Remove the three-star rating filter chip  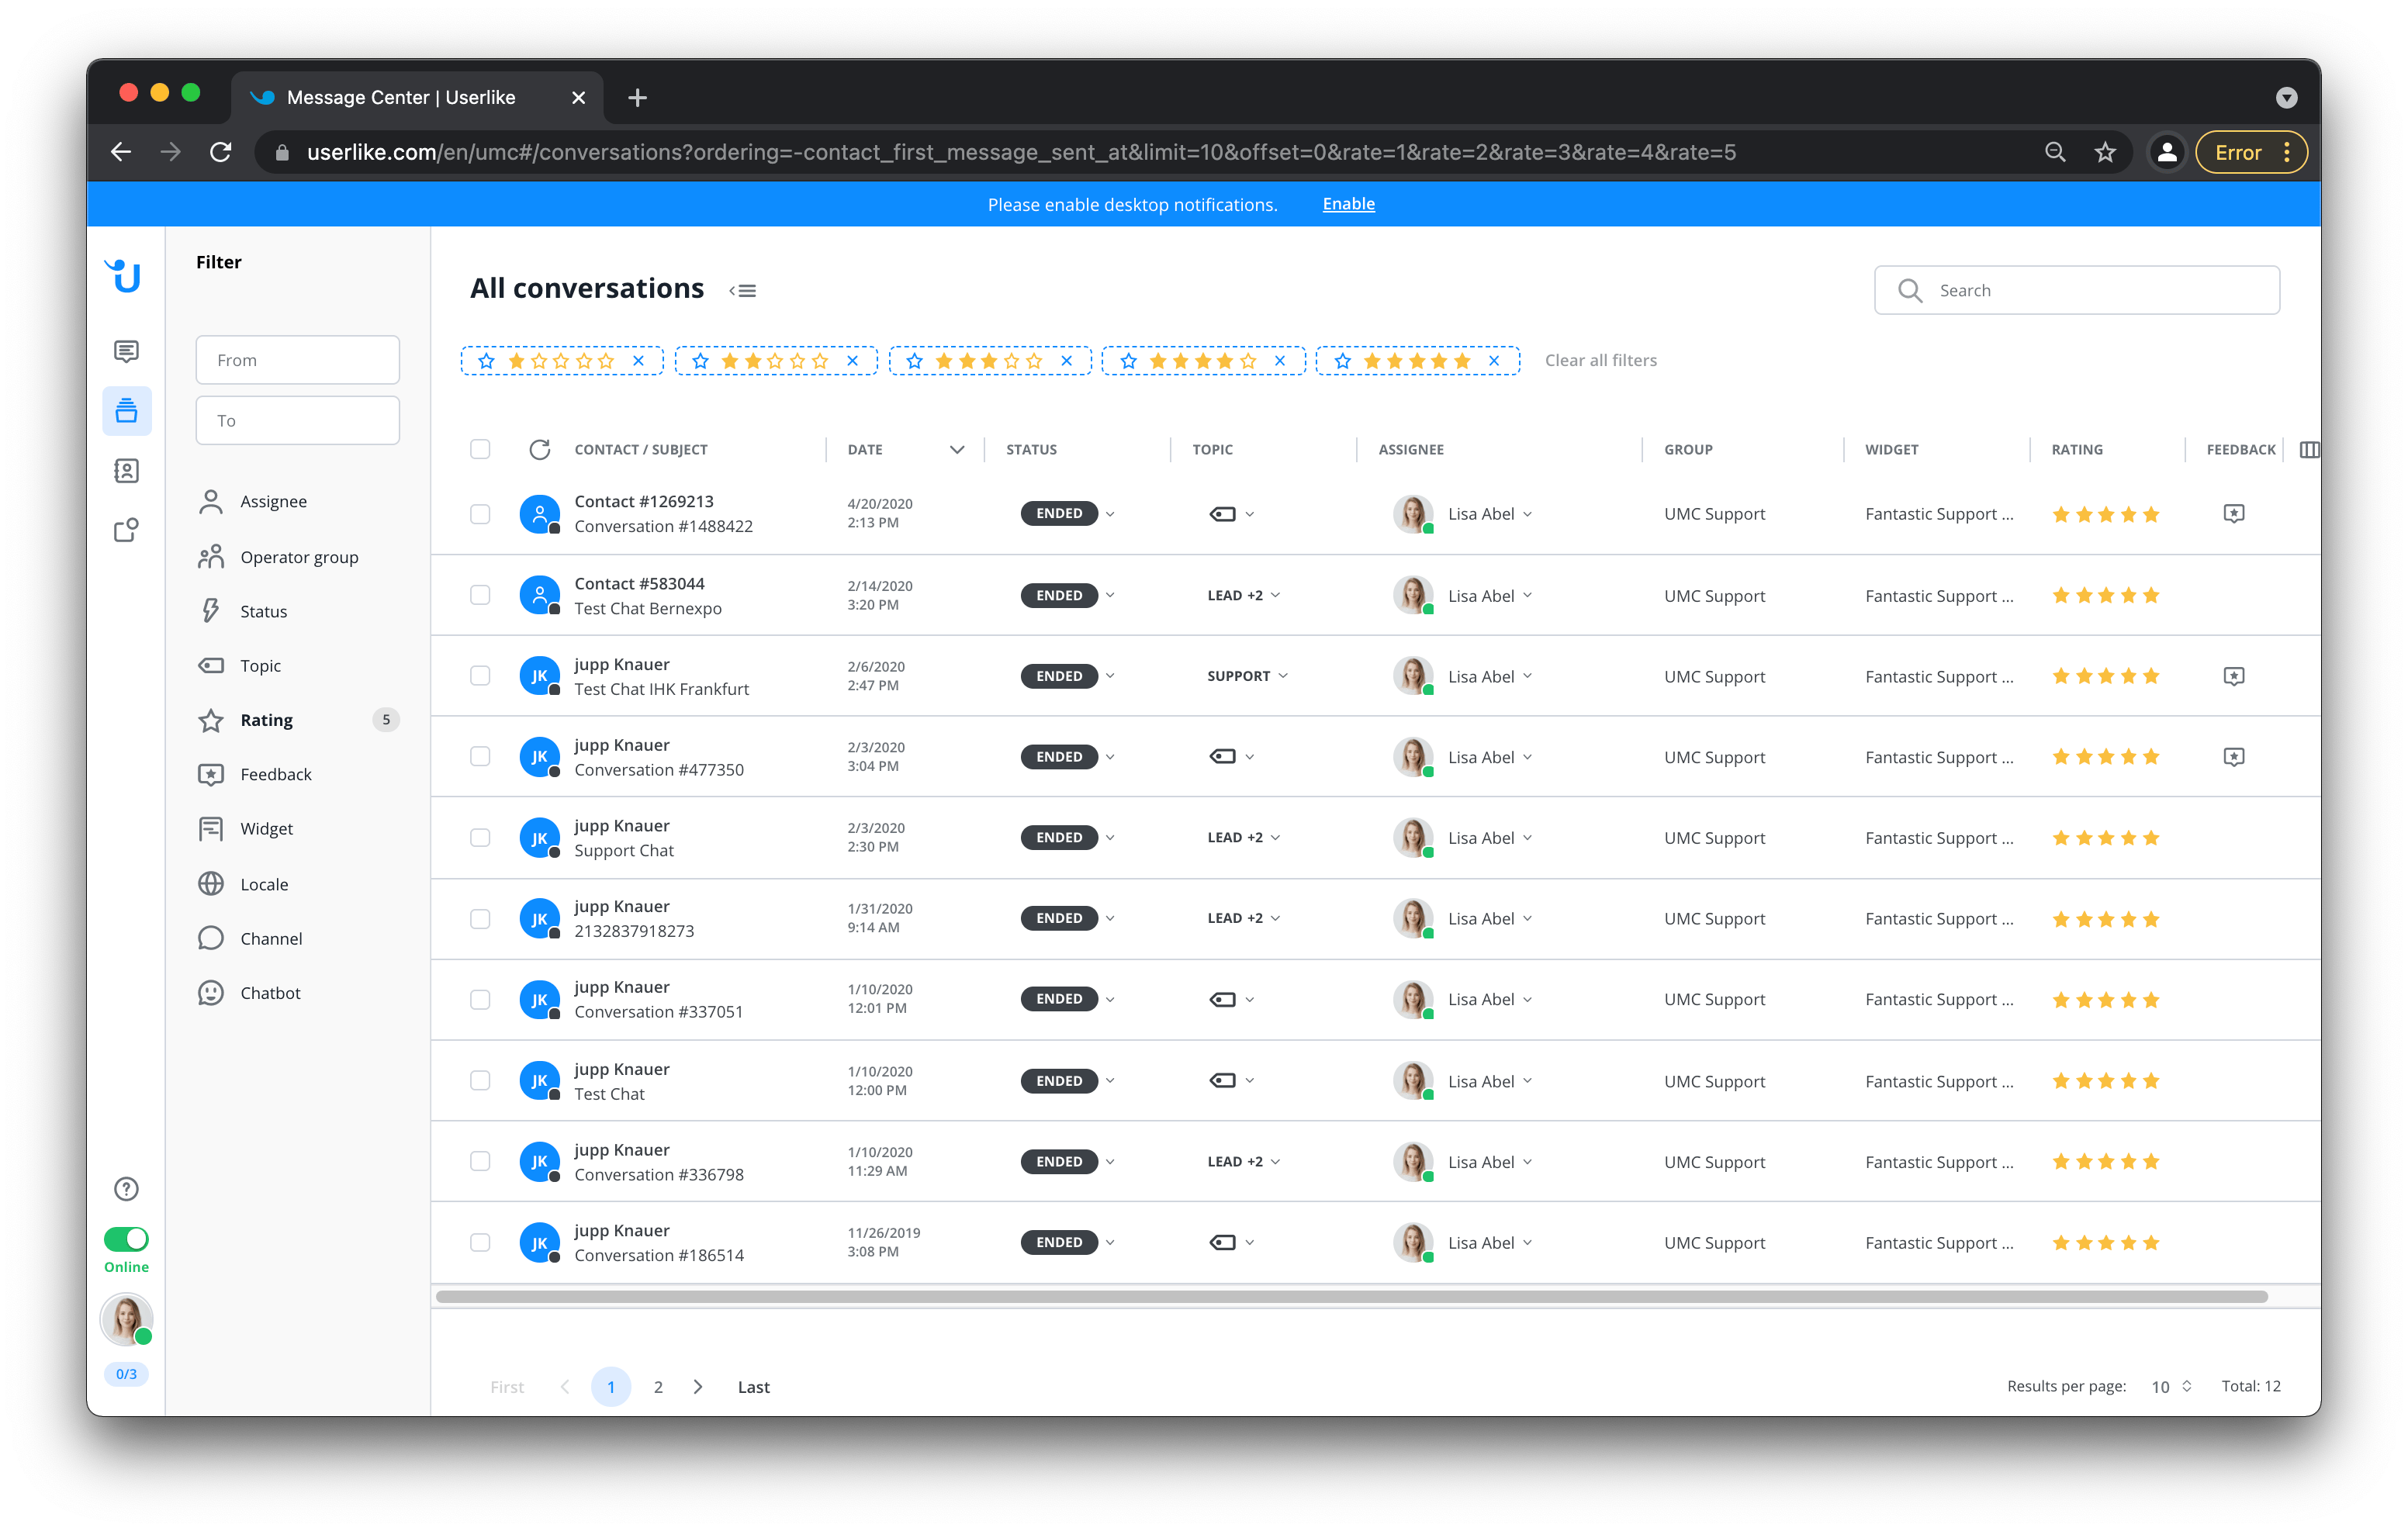pos(1066,360)
